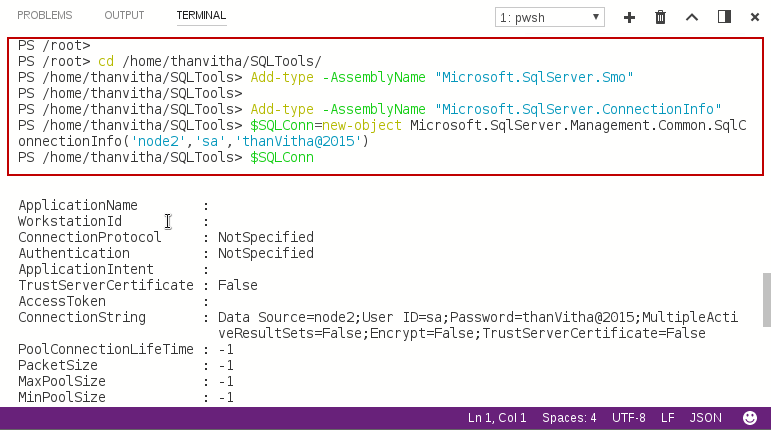Screen dimensions: 771x430
Task: Click the $SQLConn command on last prompt
Action: tap(281, 157)
